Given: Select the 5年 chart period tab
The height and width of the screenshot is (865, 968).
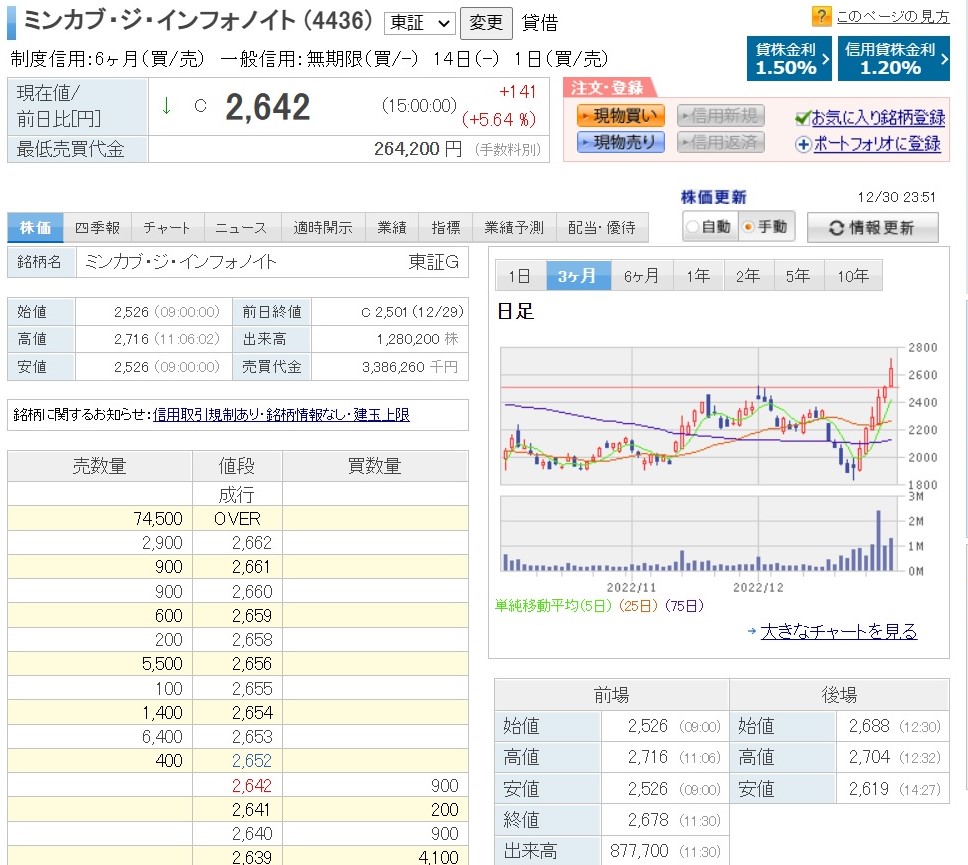Looking at the screenshot, I should [799, 275].
